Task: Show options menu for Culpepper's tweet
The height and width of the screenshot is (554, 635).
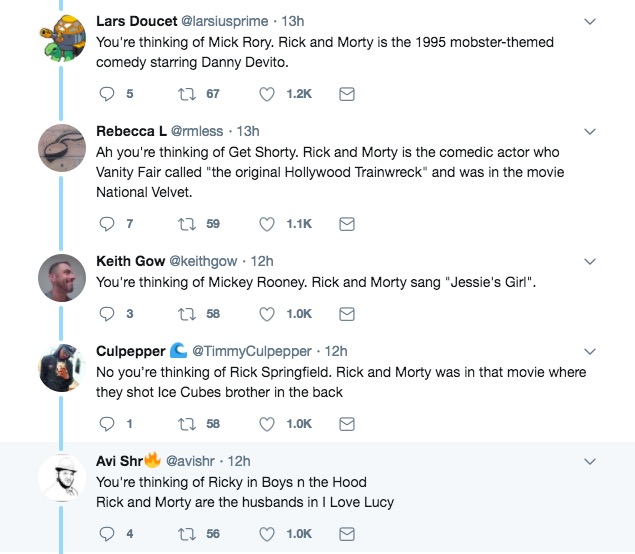Action: click(590, 351)
